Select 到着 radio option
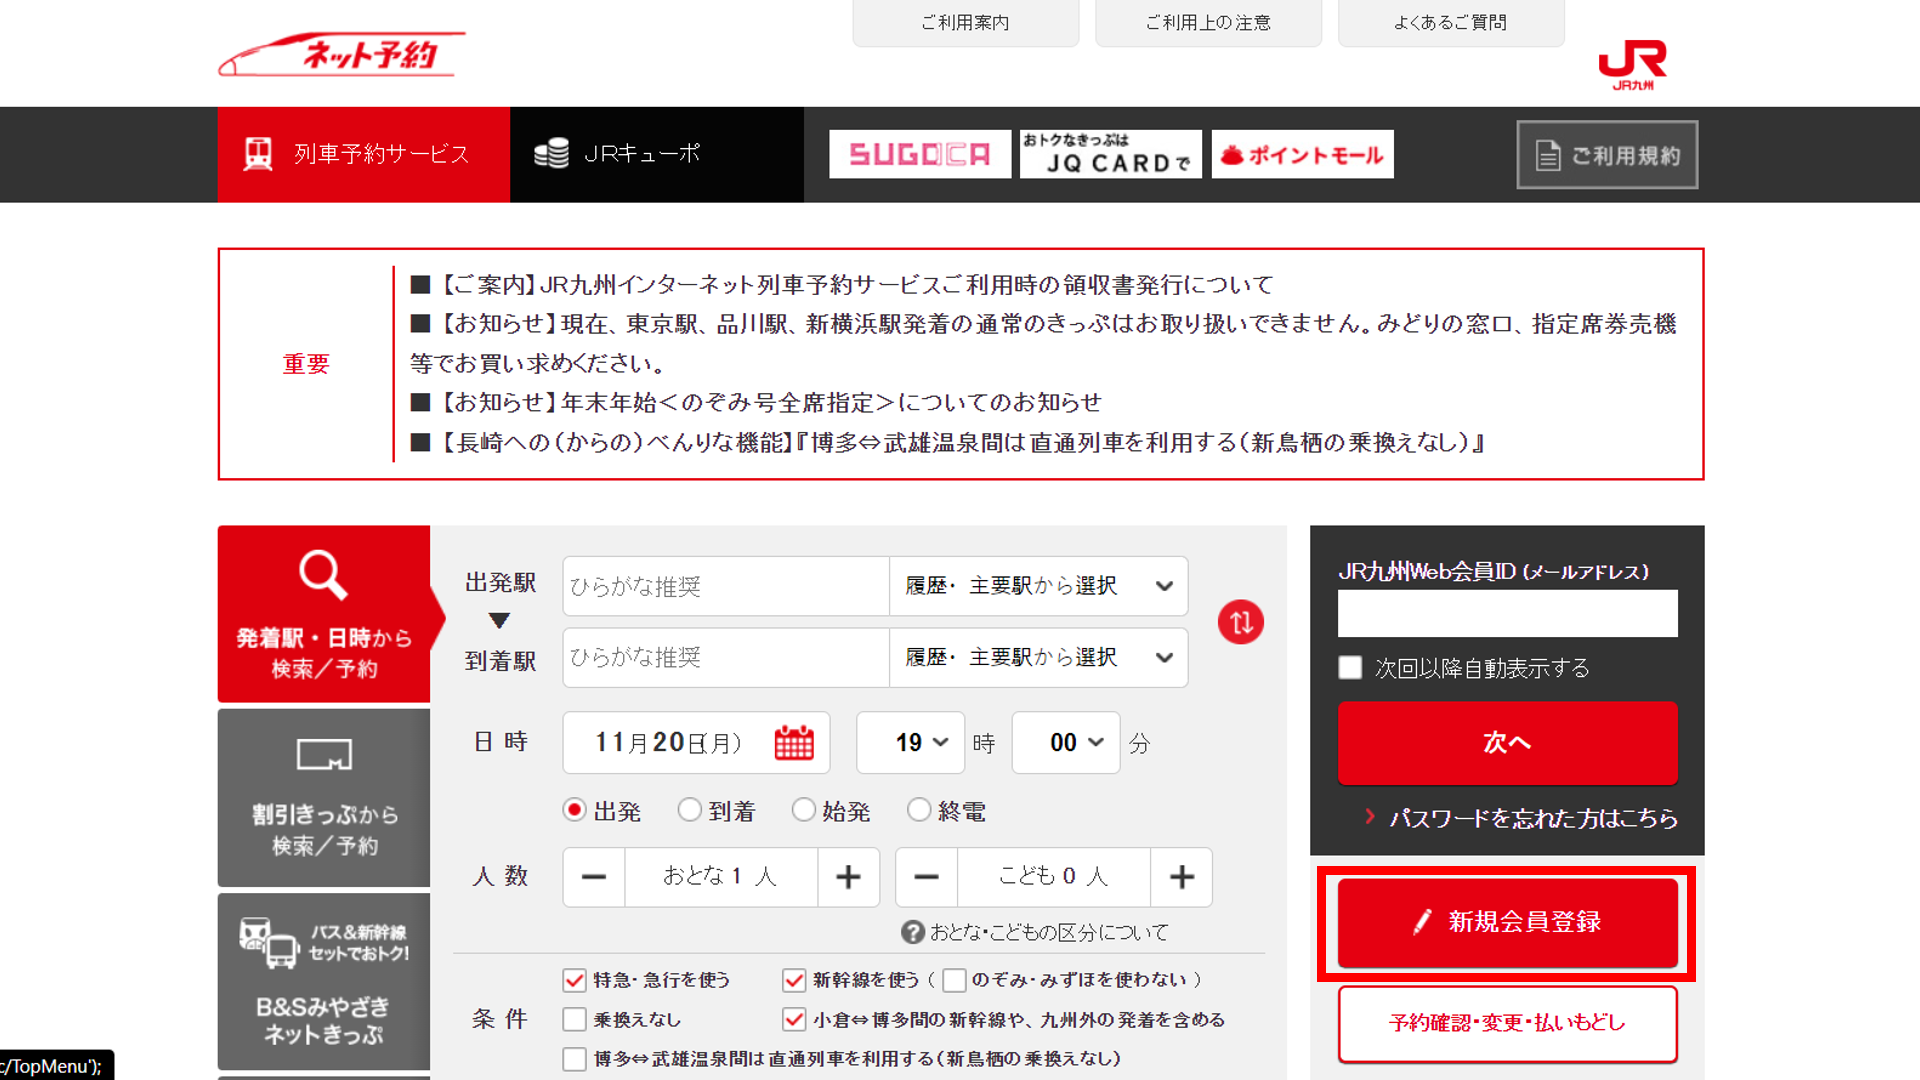The width and height of the screenshot is (1920, 1080). coord(689,810)
